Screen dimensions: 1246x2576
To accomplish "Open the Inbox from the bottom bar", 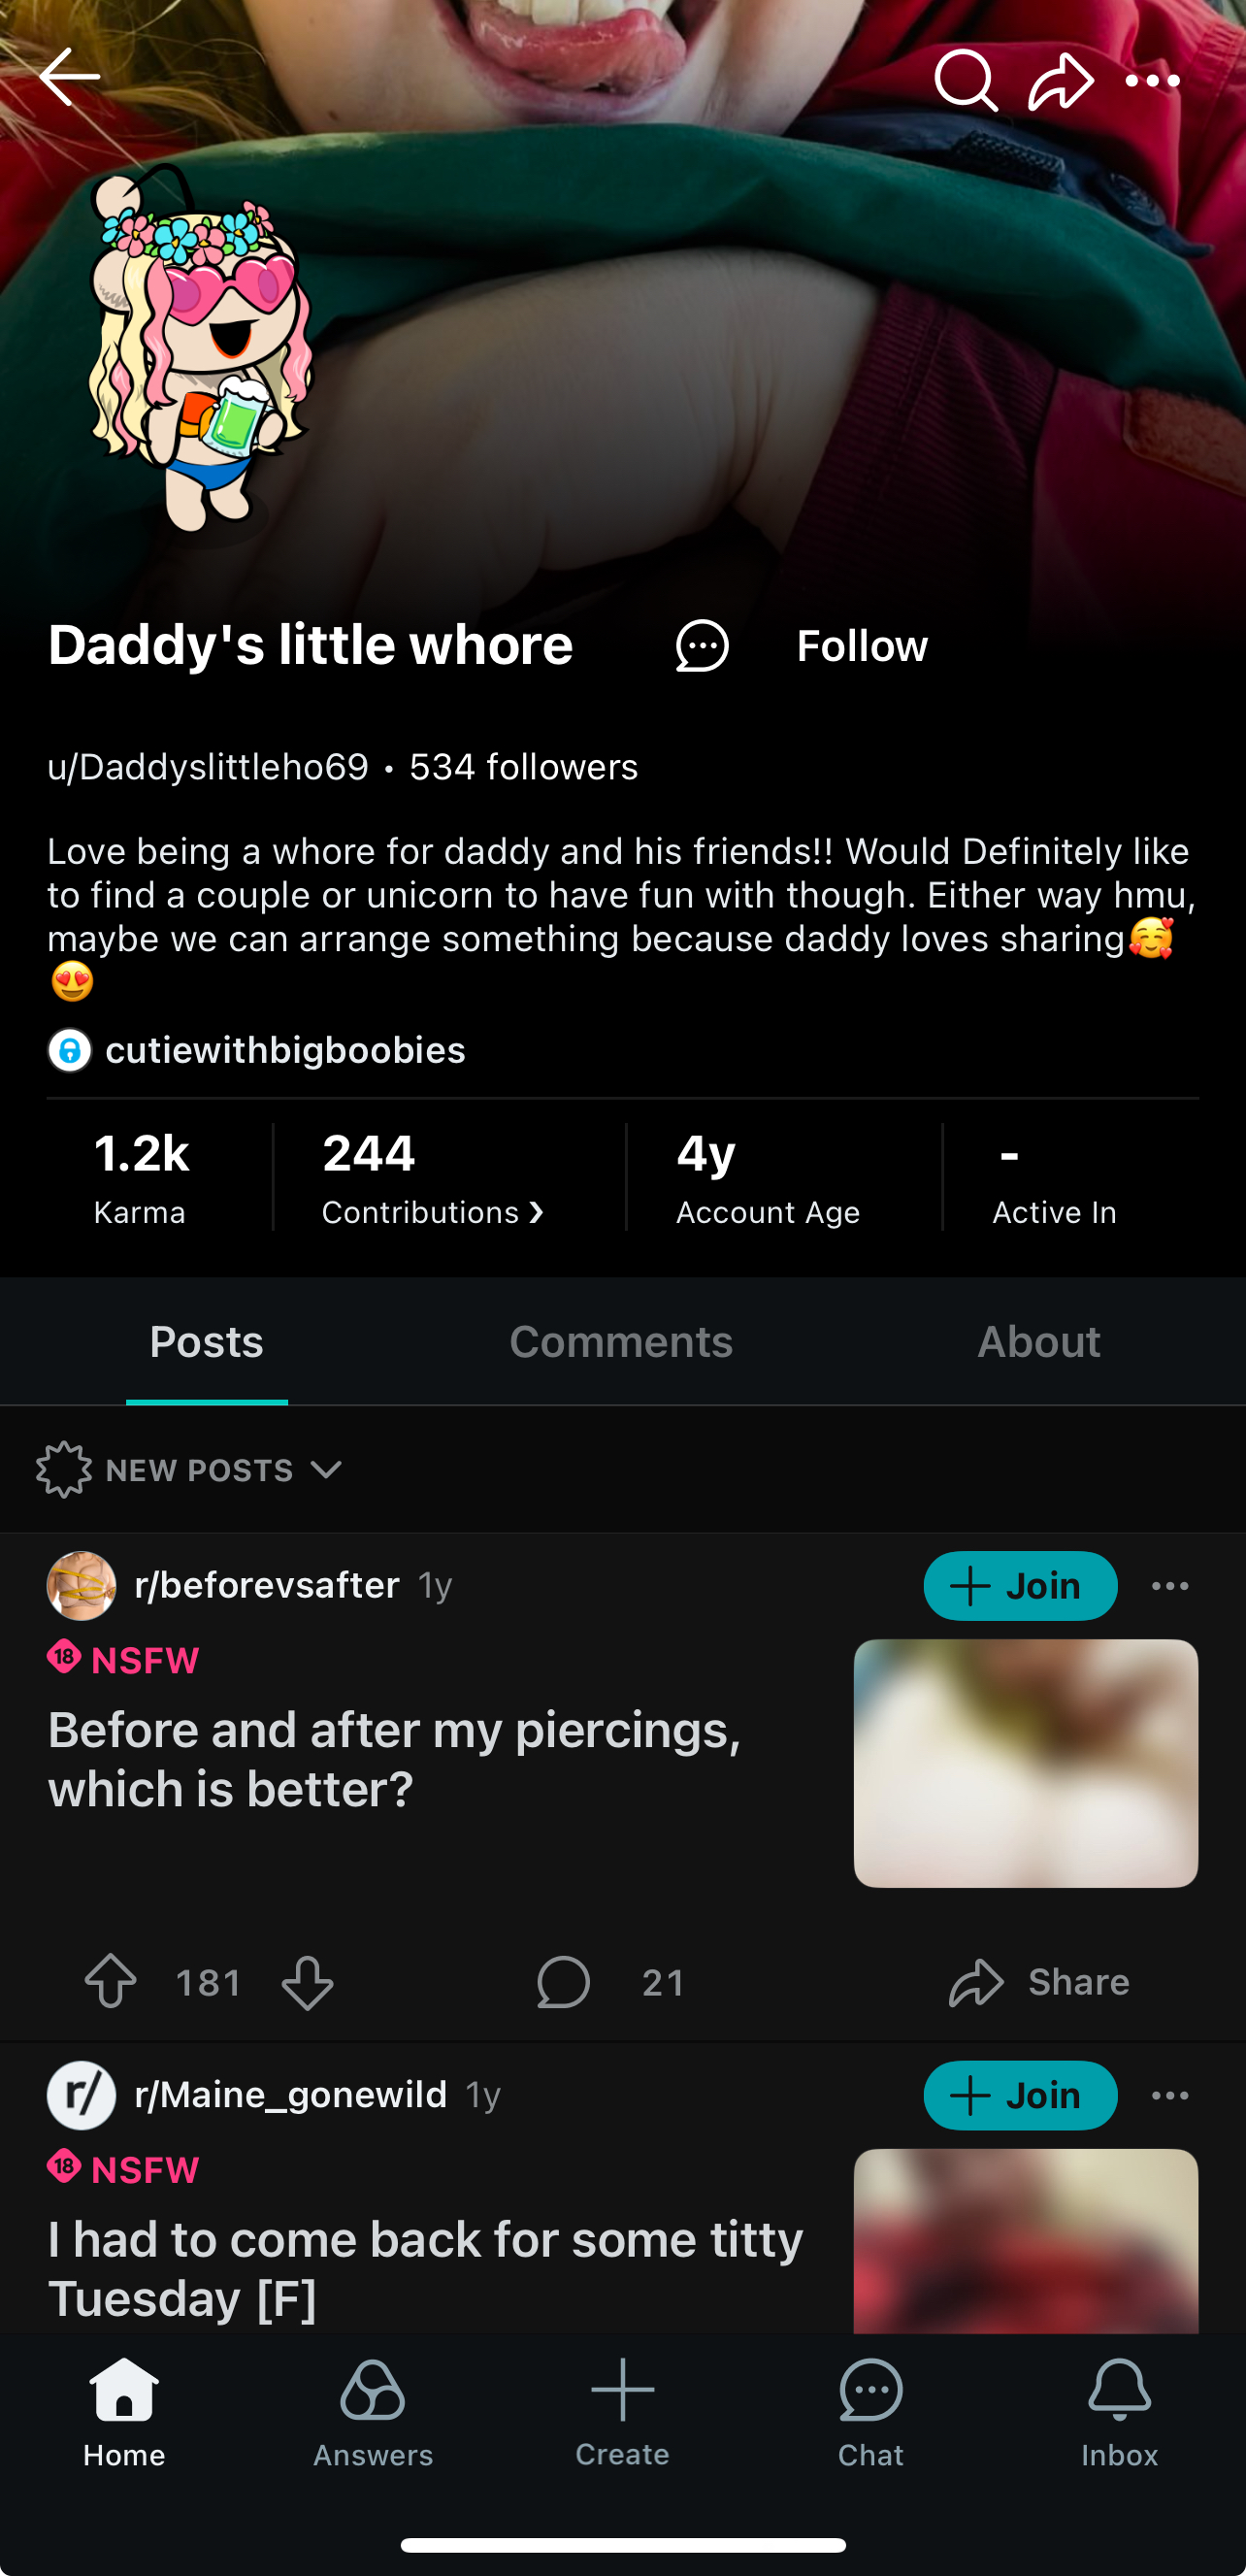I will pos(1119,2412).
